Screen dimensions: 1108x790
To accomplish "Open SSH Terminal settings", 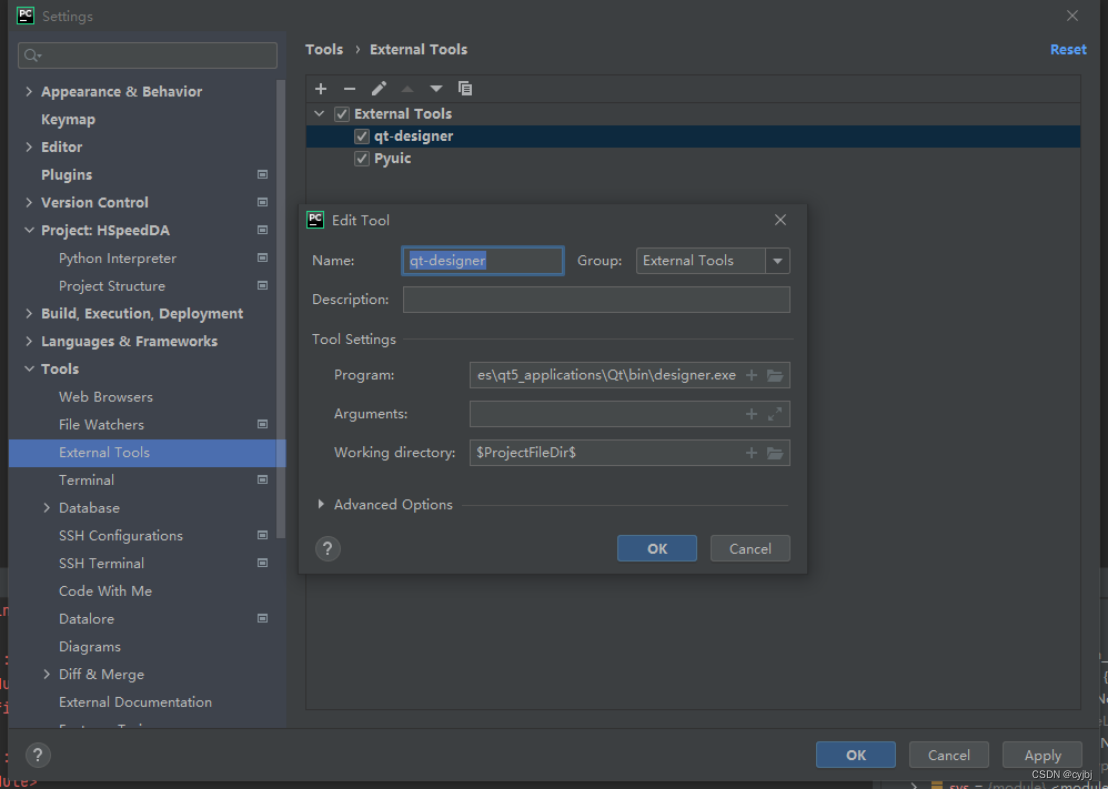I will 101,563.
